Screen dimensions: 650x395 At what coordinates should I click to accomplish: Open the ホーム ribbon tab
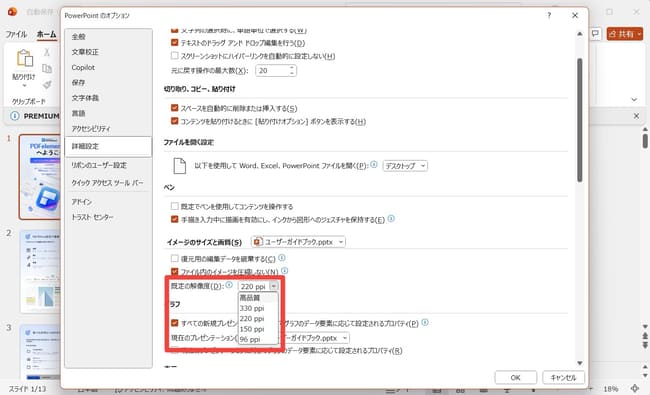tap(46, 34)
